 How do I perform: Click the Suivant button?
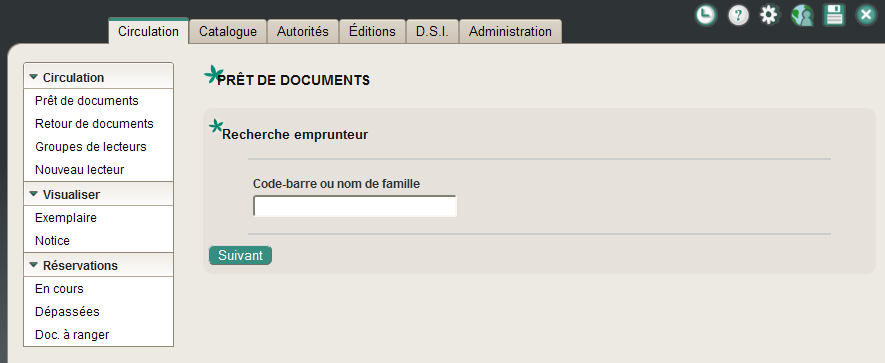pos(240,255)
